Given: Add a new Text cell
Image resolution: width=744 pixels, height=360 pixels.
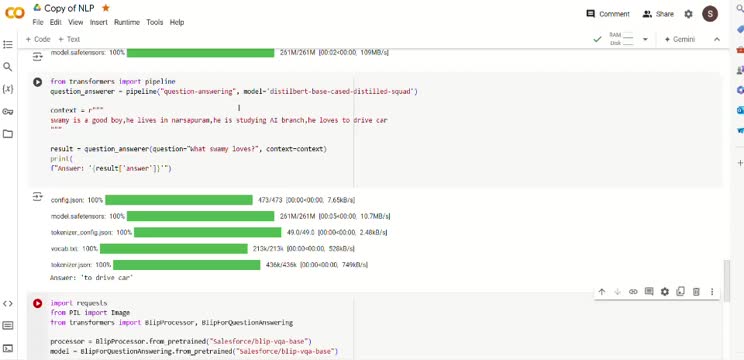Looking at the screenshot, I should click(x=69, y=39).
